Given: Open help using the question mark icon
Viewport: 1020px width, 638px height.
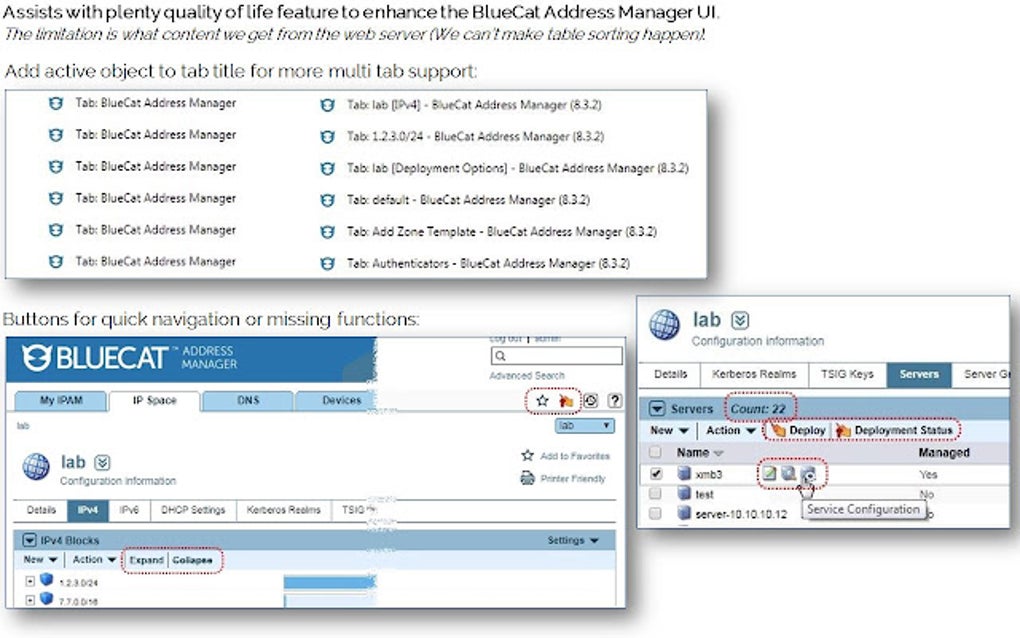Looking at the screenshot, I should pos(615,400).
